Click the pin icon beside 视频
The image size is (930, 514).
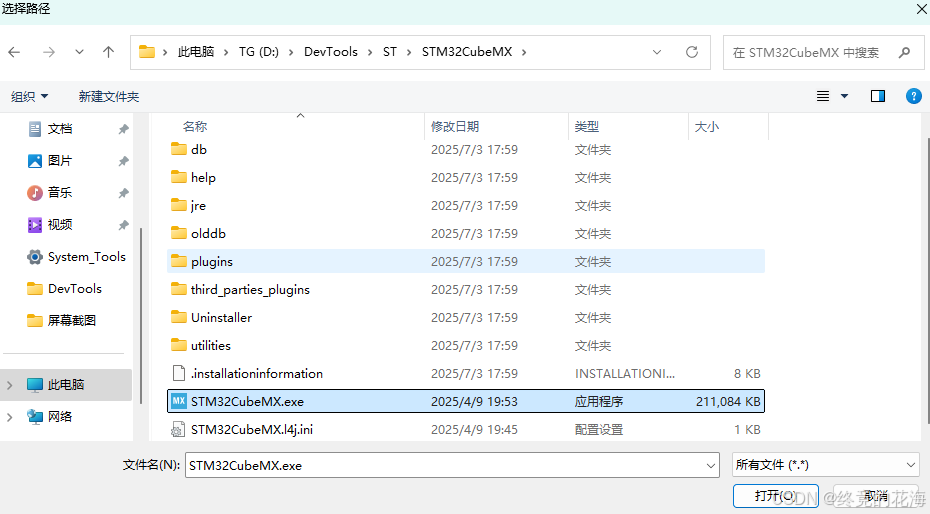tap(123, 225)
